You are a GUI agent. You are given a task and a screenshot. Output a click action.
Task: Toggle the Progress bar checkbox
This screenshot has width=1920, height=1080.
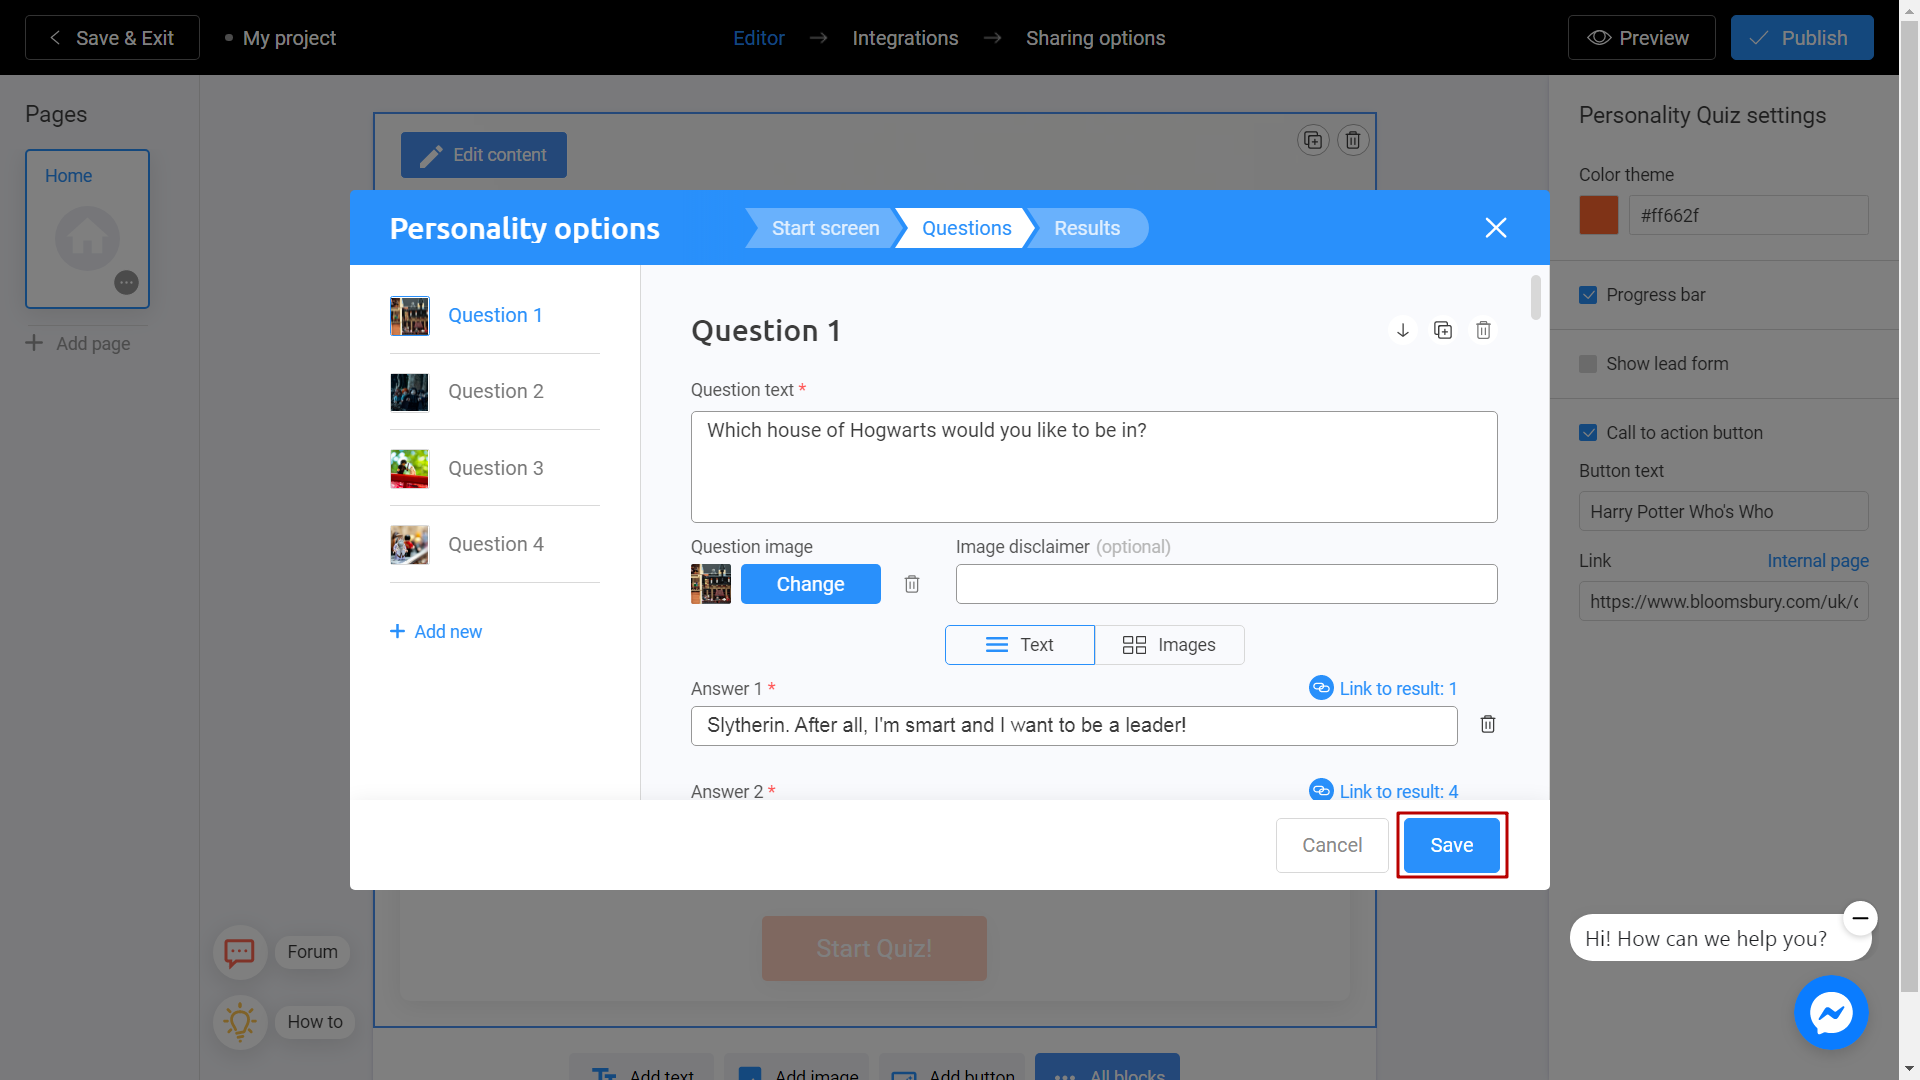point(1589,293)
